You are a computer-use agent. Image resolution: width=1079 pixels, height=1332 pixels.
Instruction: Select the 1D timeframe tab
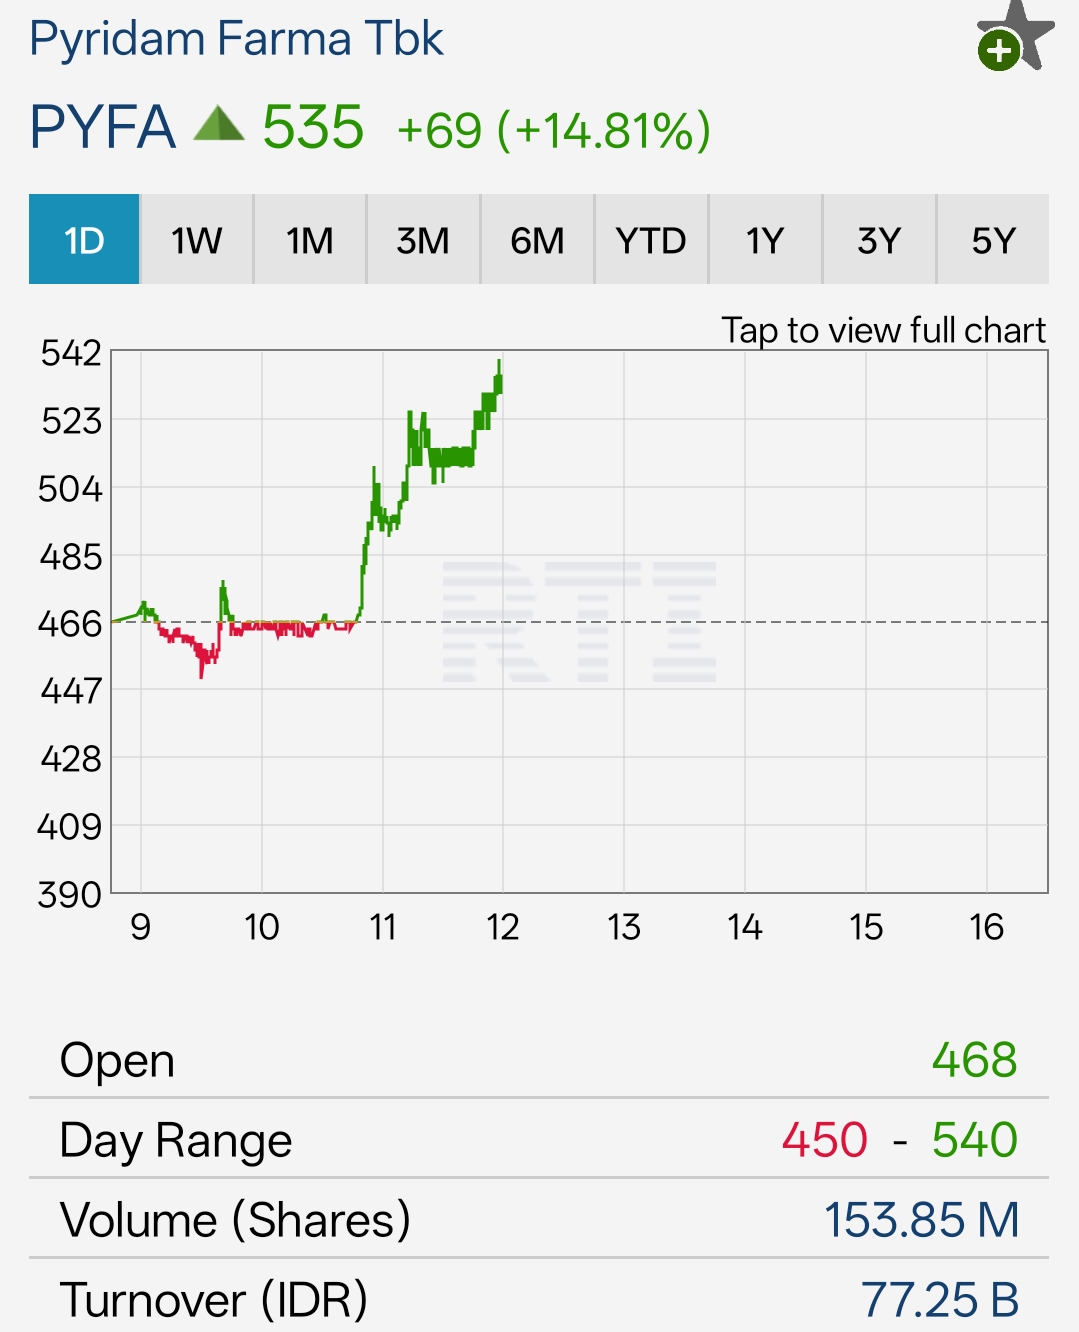coord(84,240)
